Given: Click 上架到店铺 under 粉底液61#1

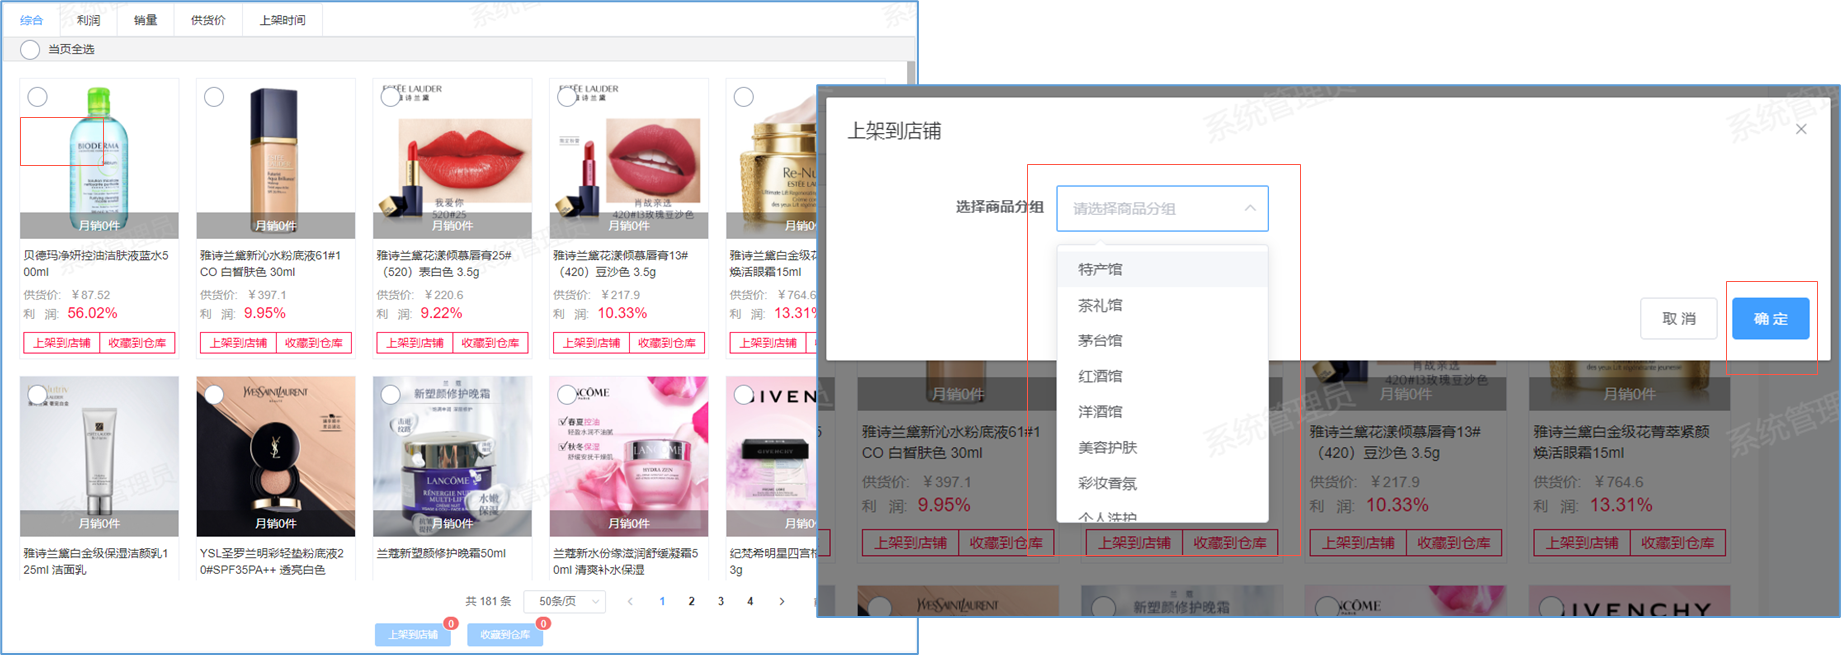Looking at the screenshot, I should [x=238, y=343].
